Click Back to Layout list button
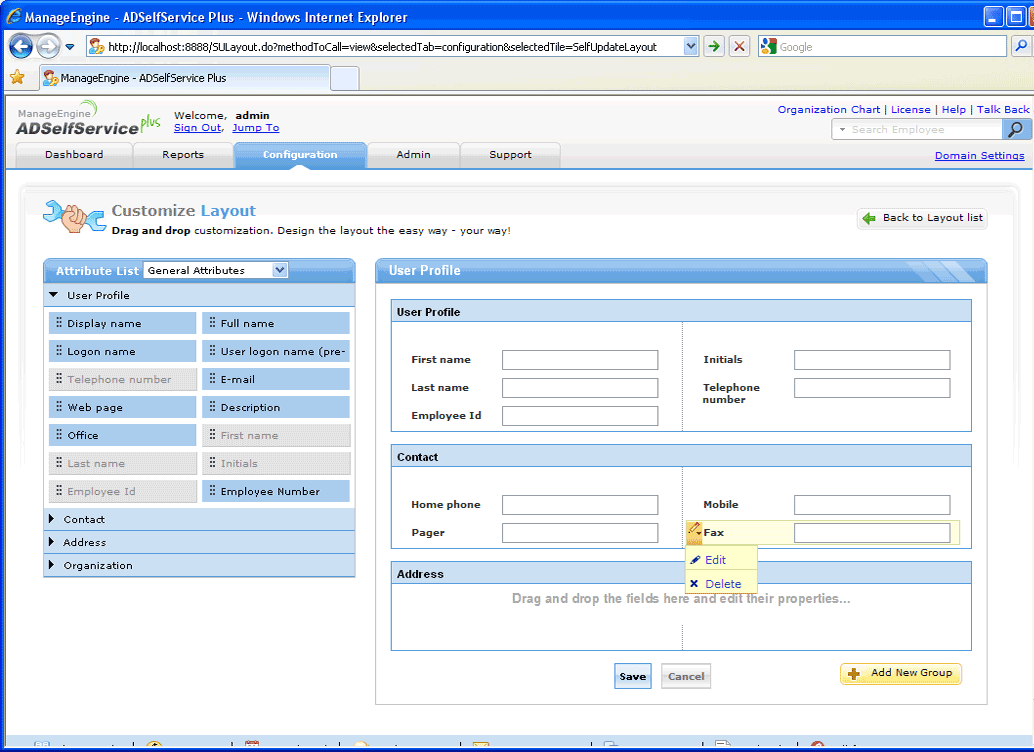The image size is (1034, 752). pos(922,218)
